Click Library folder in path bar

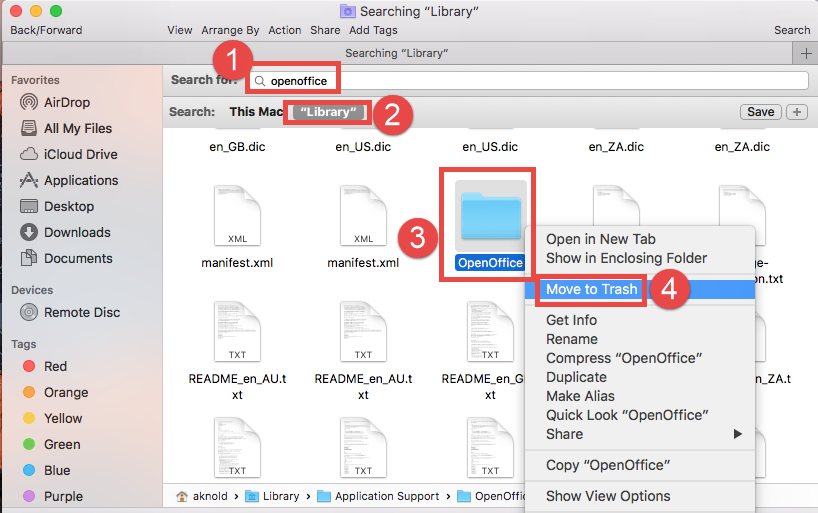tap(272, 496)
